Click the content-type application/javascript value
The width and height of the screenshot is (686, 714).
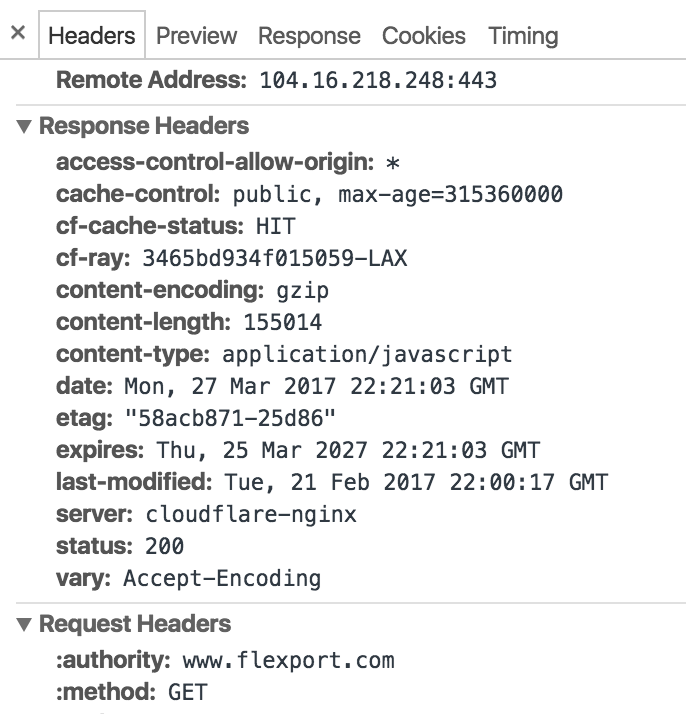[x=367, y=355]
